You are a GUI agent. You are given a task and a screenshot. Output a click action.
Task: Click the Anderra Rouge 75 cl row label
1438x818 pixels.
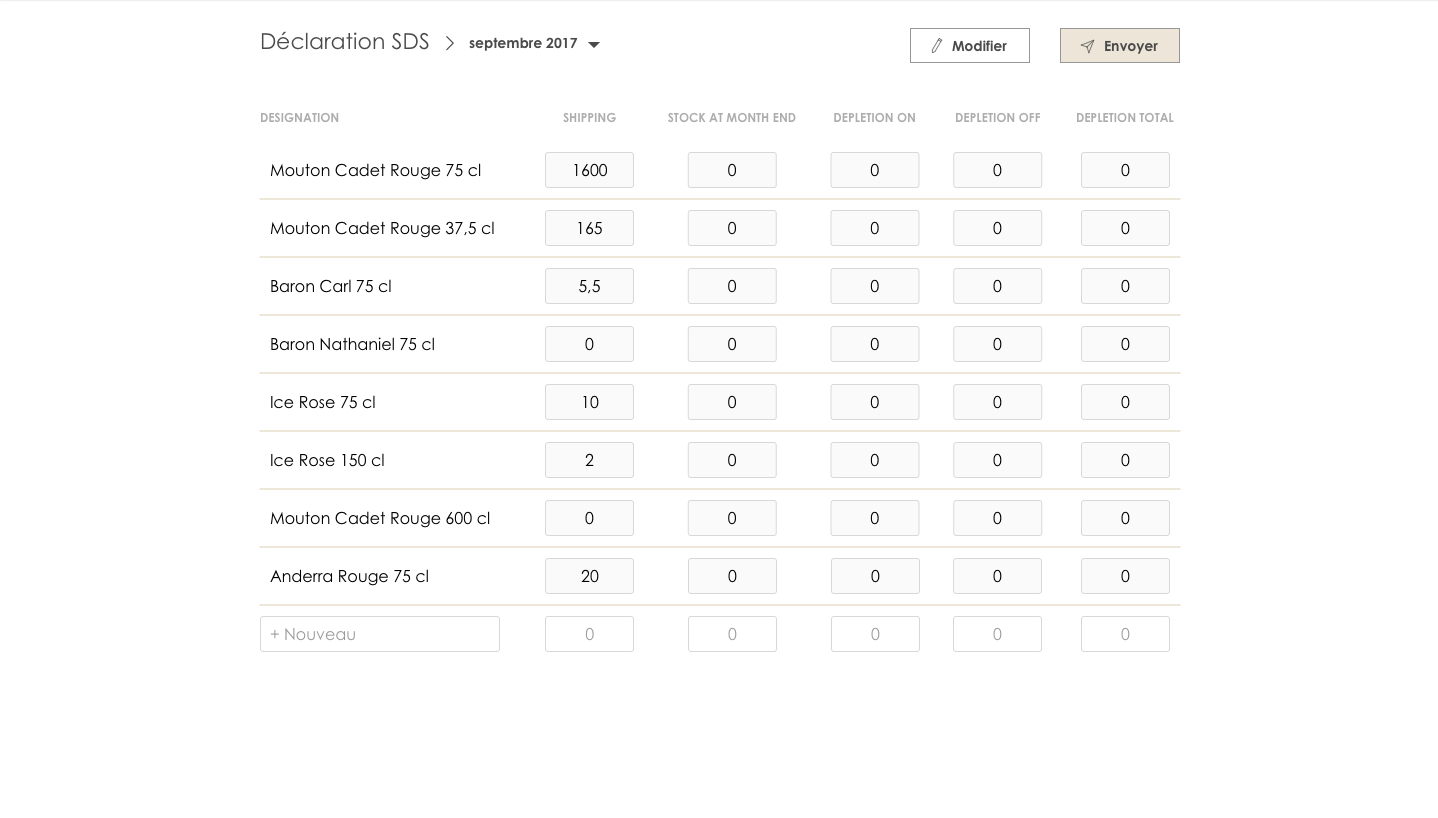[349, 576]
